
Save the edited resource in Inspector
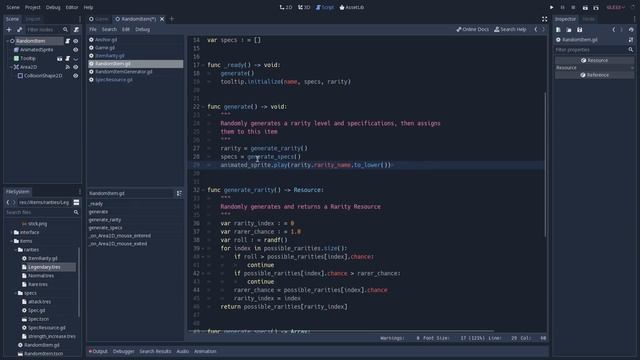pos(580,30)
